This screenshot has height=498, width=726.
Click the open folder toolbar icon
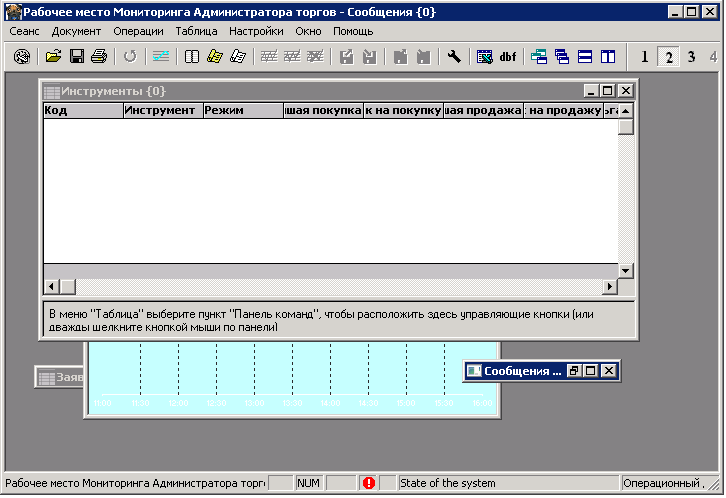point(54,56)
